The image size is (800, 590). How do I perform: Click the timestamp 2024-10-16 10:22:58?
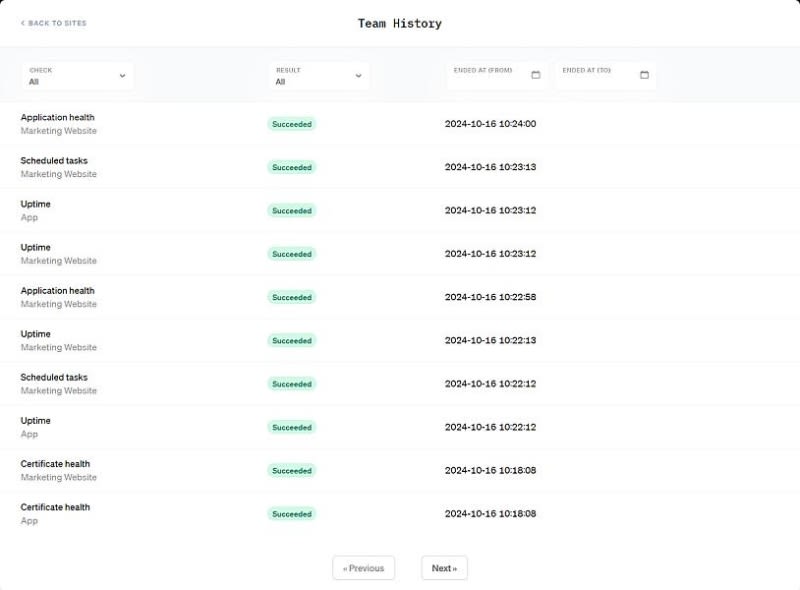(490, 297)
